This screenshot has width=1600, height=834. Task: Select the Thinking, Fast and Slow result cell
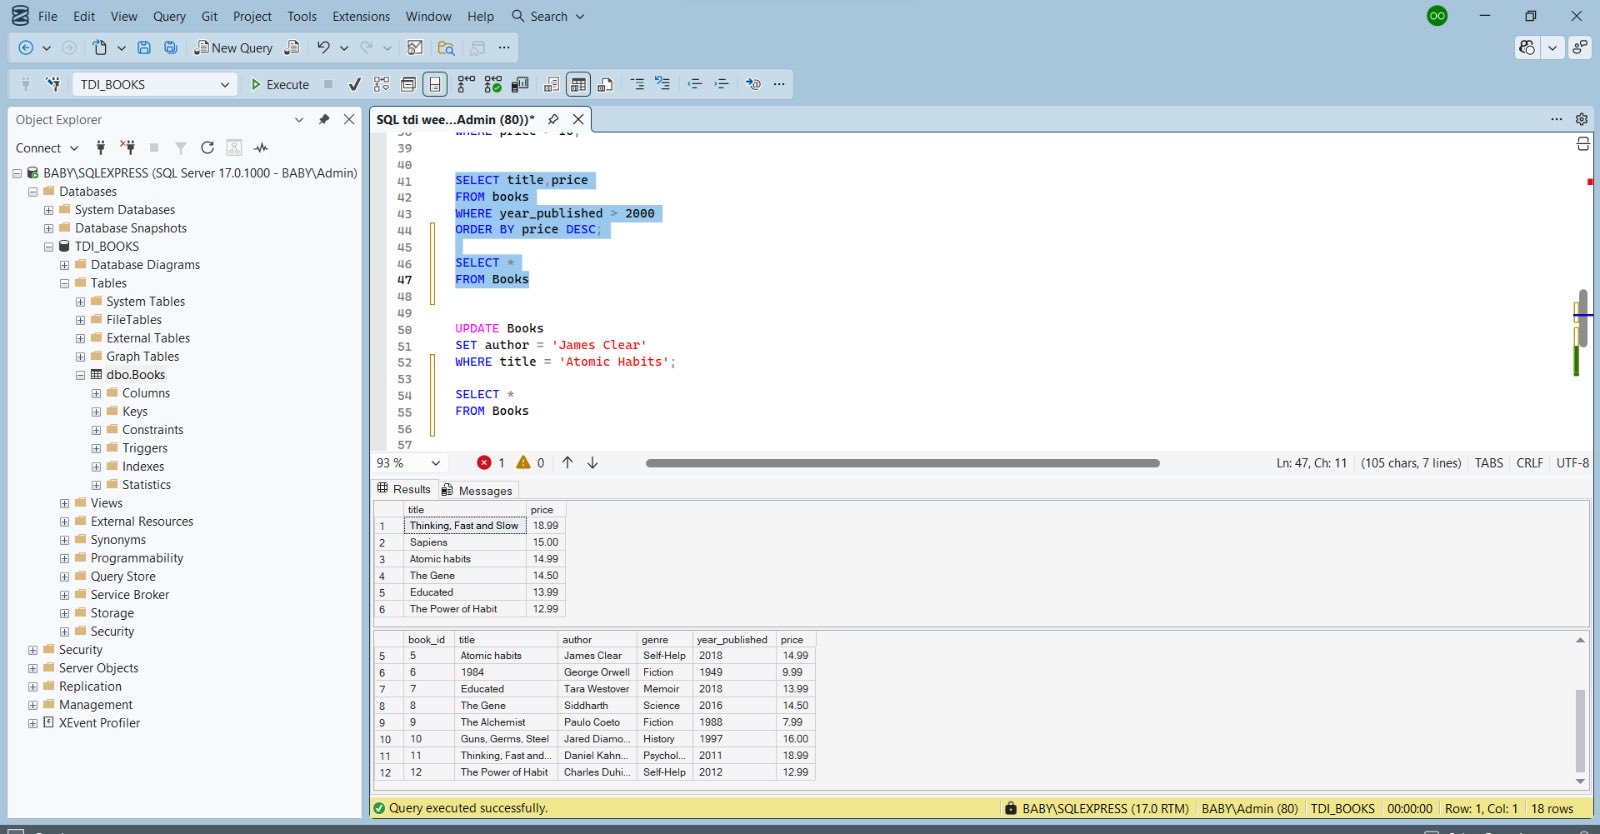click(464, 526)
